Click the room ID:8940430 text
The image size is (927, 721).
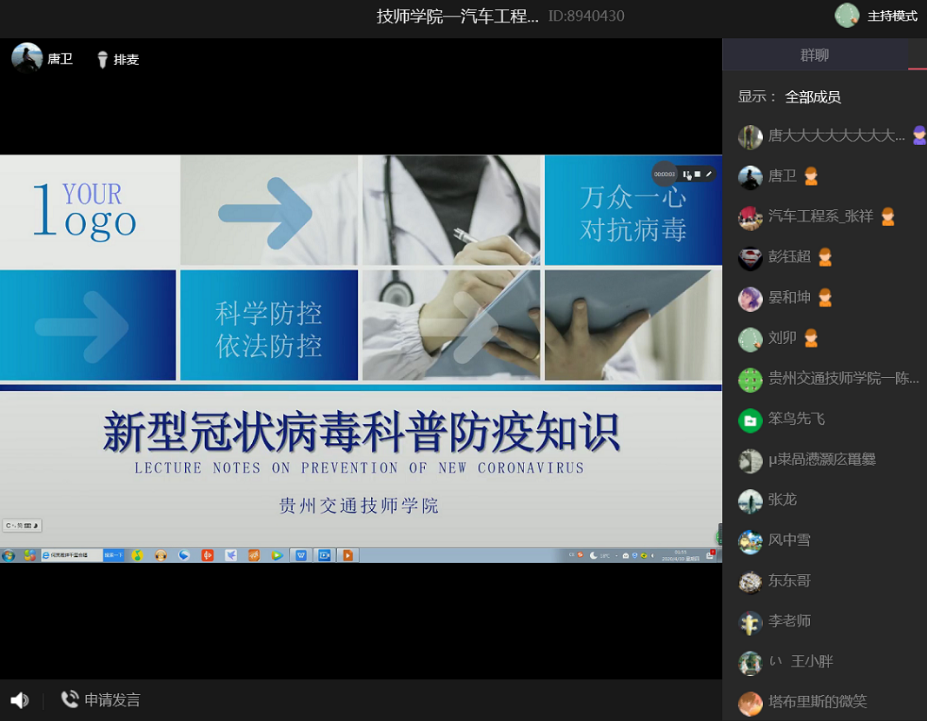click(x=586, y=16)
